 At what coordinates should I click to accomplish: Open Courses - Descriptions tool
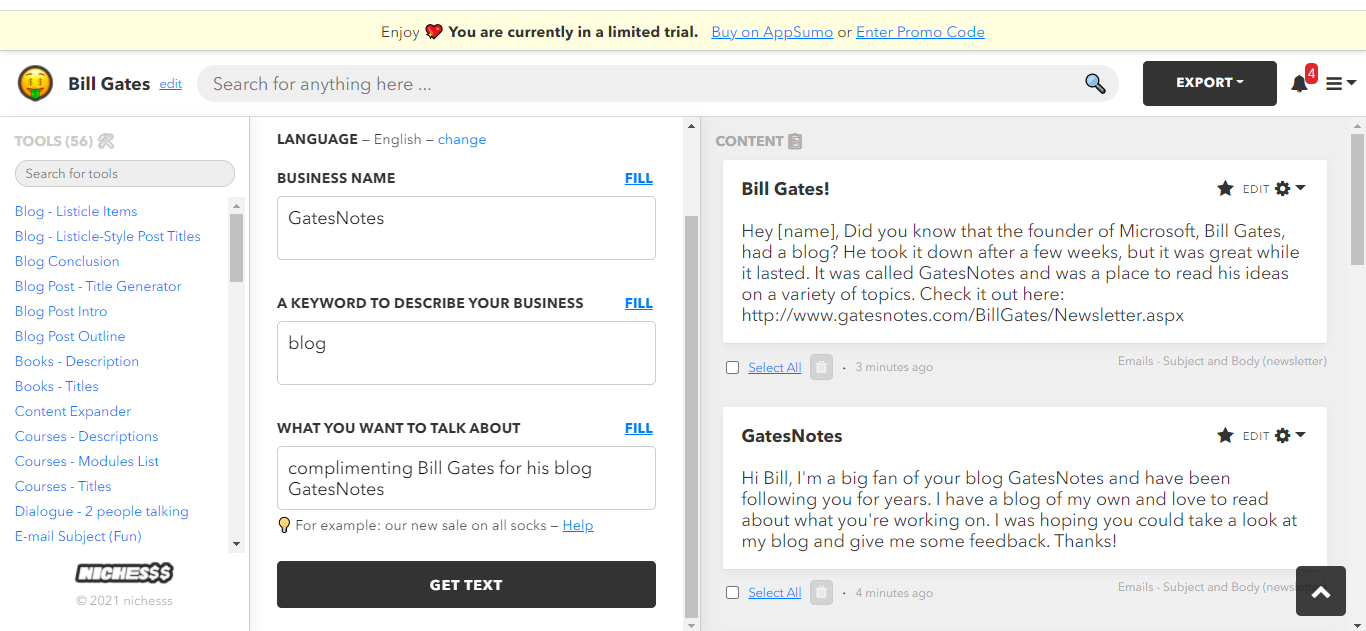pos(87,436)
